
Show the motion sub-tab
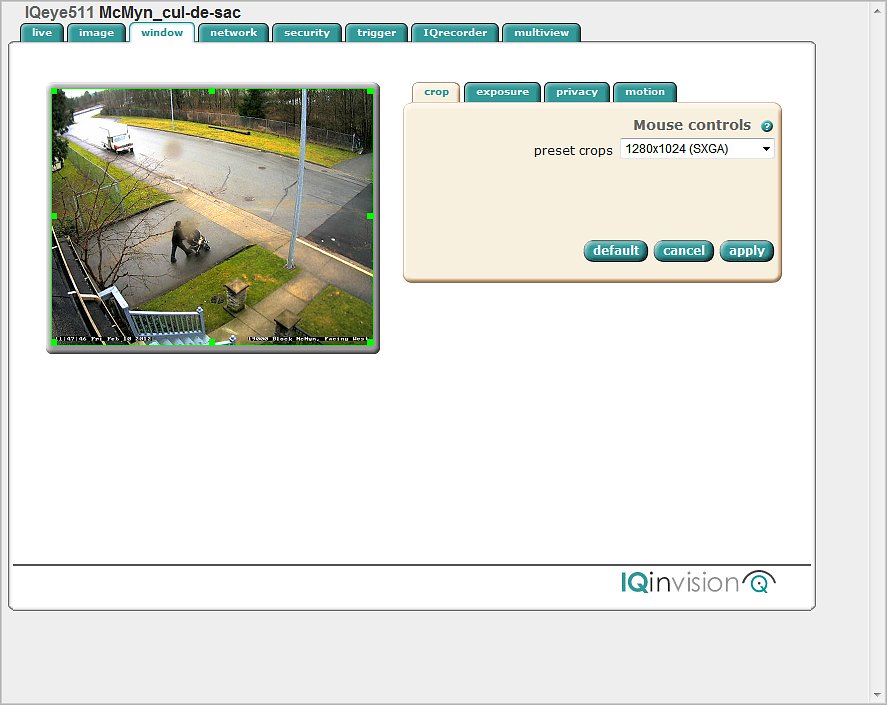coord(645,92)
